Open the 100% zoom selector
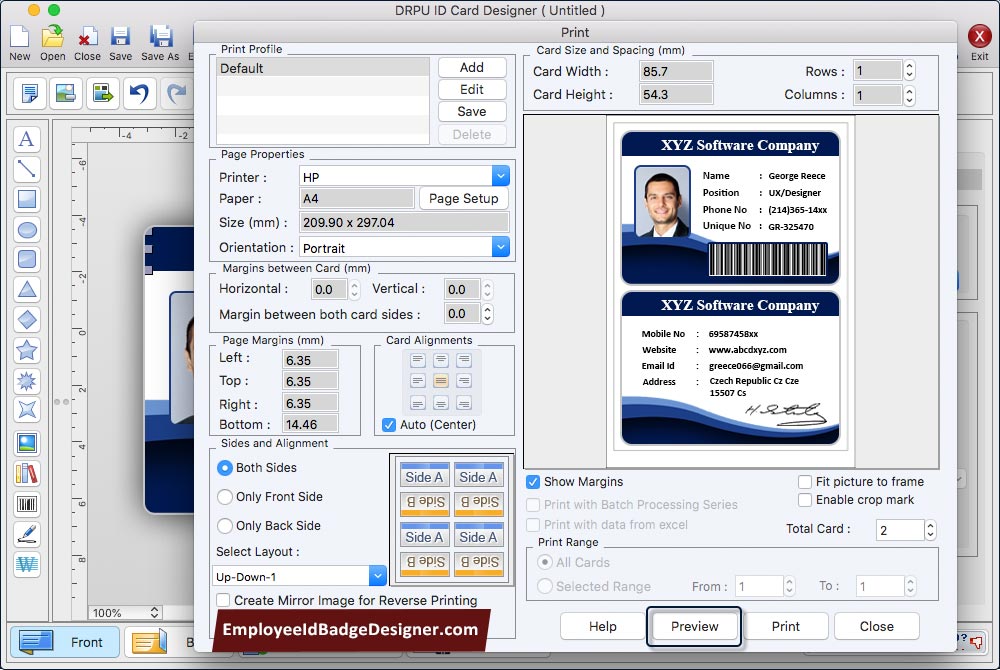This screenshot has height=670, width=1000. click(124, 613)
